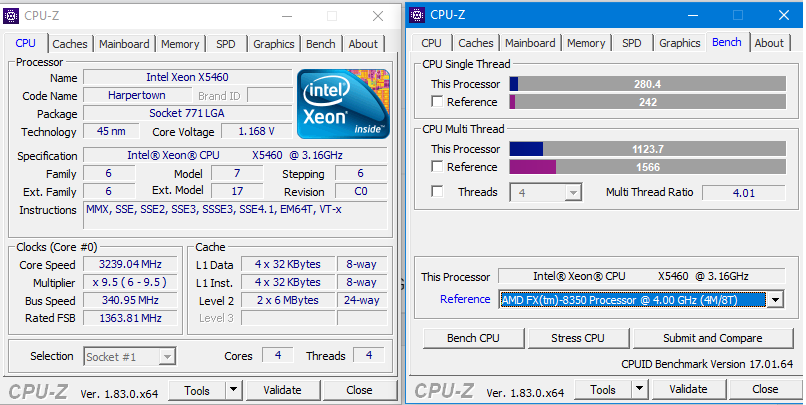The height and width of the screenshot is (405, 806).
Task: Click the Validate button in left window
Action: 282,390
